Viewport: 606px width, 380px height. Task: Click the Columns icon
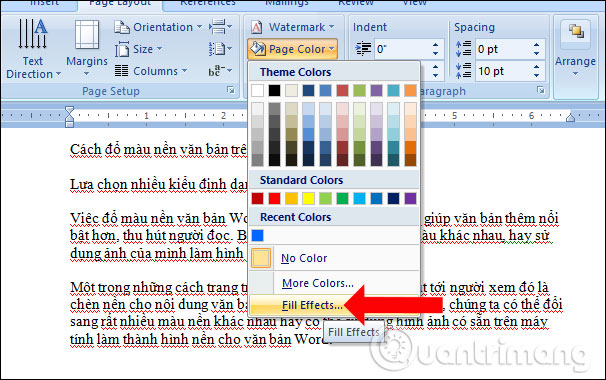coord(122,71)
